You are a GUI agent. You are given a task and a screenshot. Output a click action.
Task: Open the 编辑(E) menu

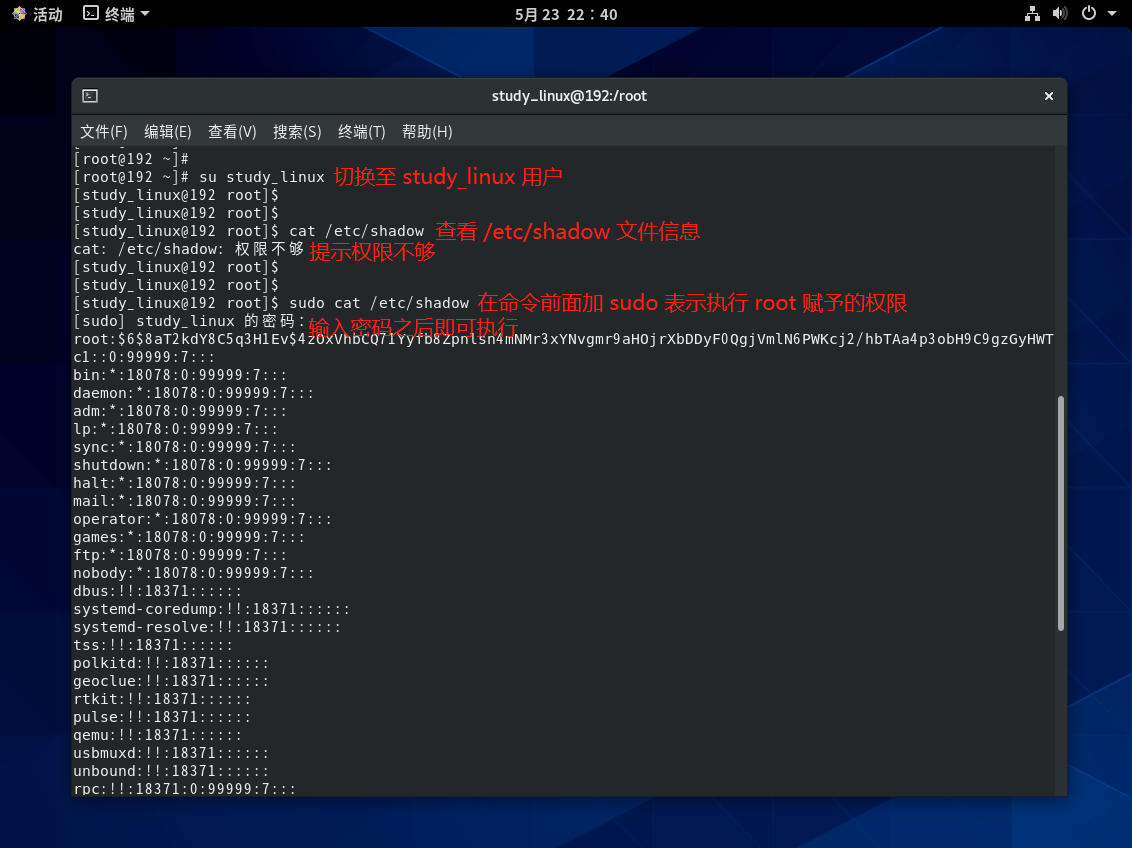click(x=168, y=131)
